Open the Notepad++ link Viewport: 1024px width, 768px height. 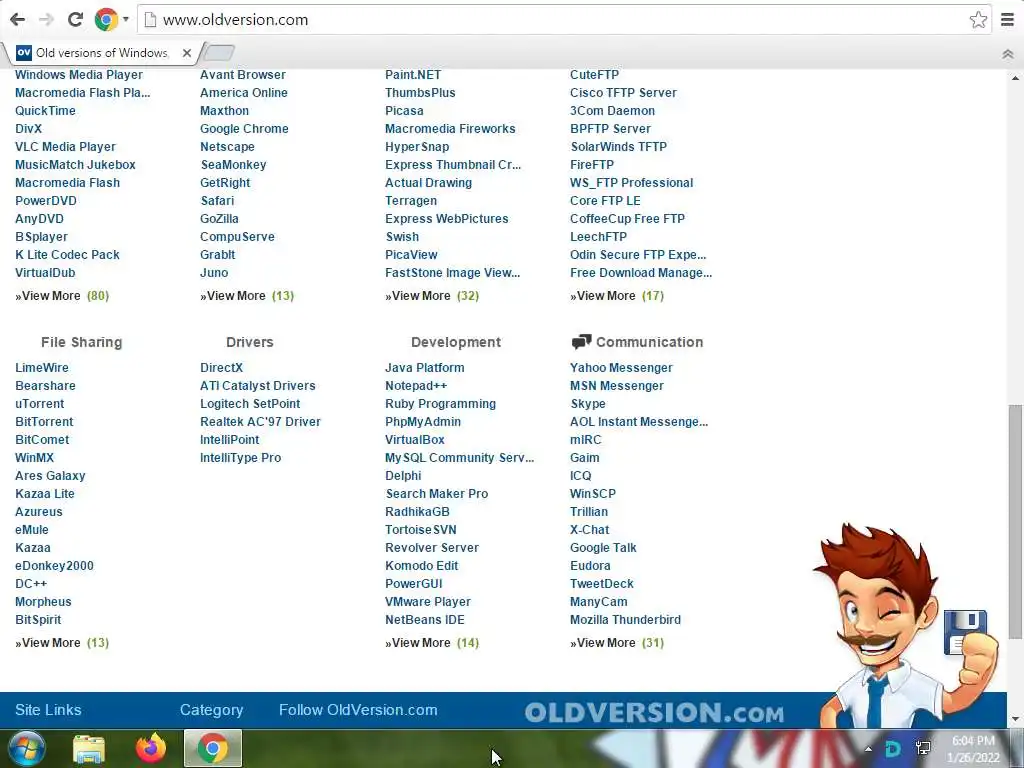tap(416, 386)
